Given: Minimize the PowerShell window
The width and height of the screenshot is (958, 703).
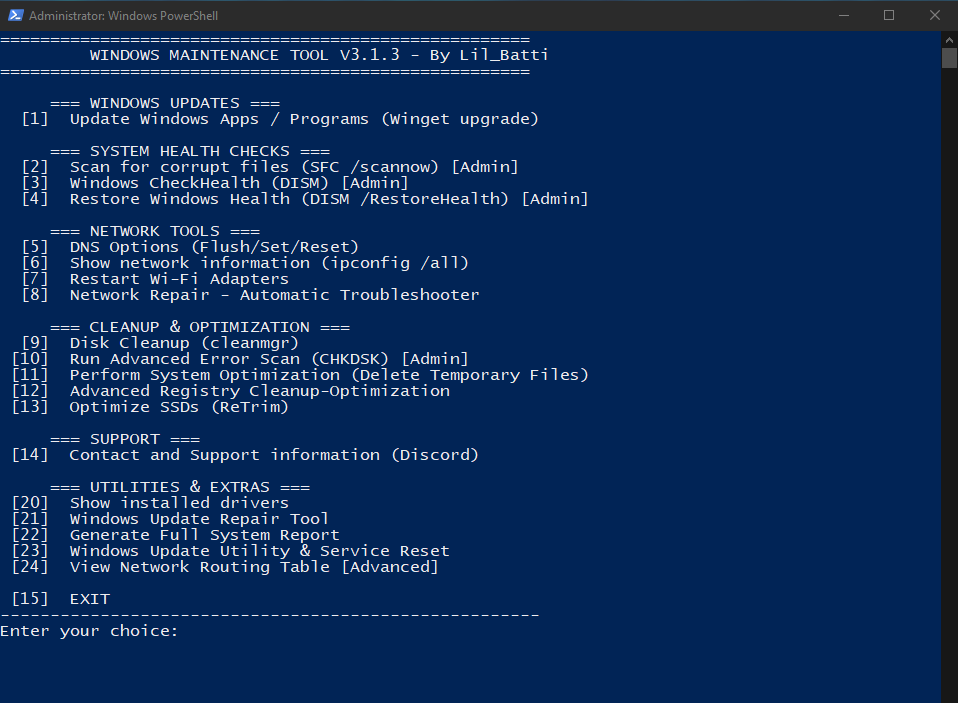Looking at the screenshot, I should (844, 15).
